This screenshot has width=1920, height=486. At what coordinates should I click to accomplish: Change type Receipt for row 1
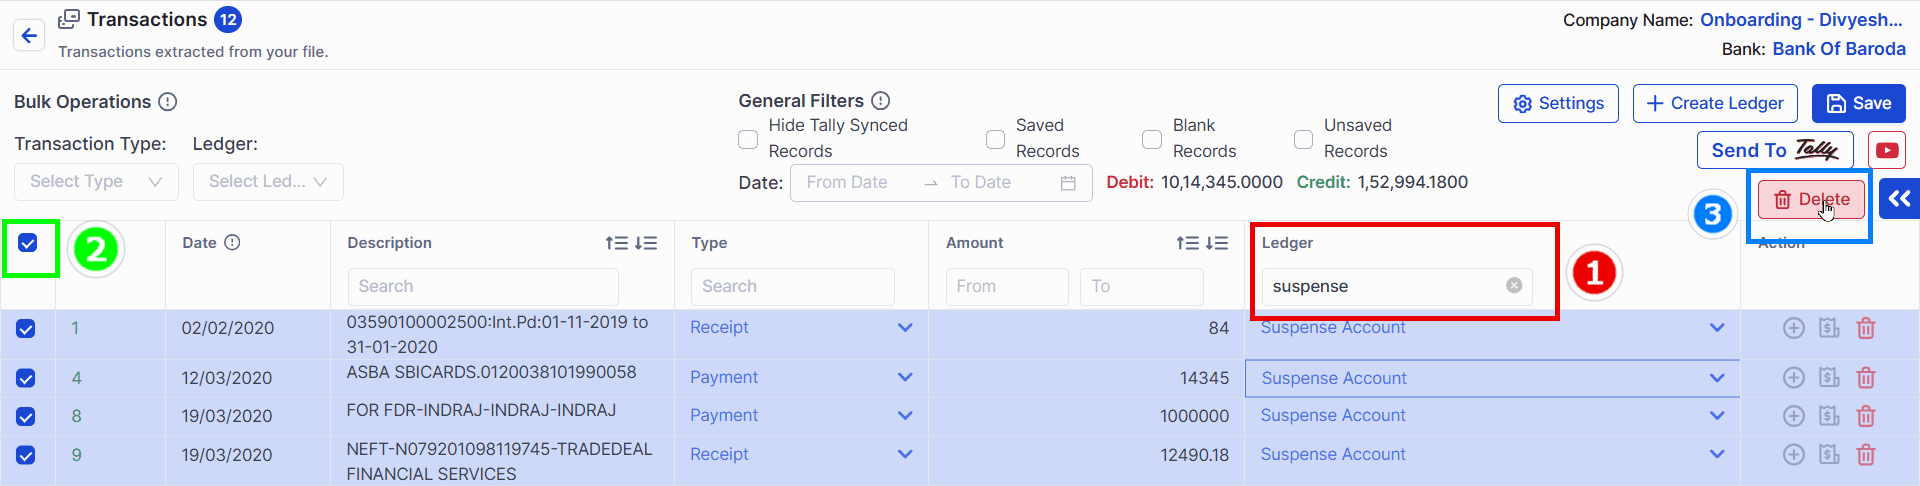(x=801, y=328)
